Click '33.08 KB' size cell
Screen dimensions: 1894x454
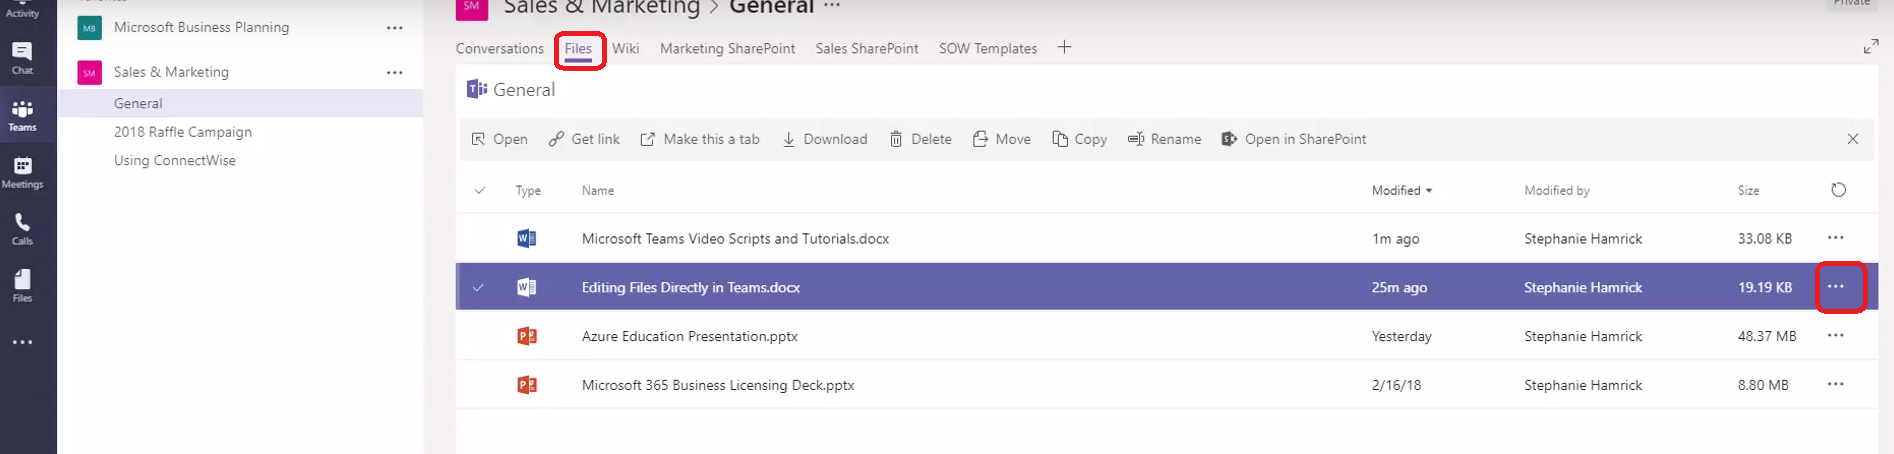[1764, 238]
